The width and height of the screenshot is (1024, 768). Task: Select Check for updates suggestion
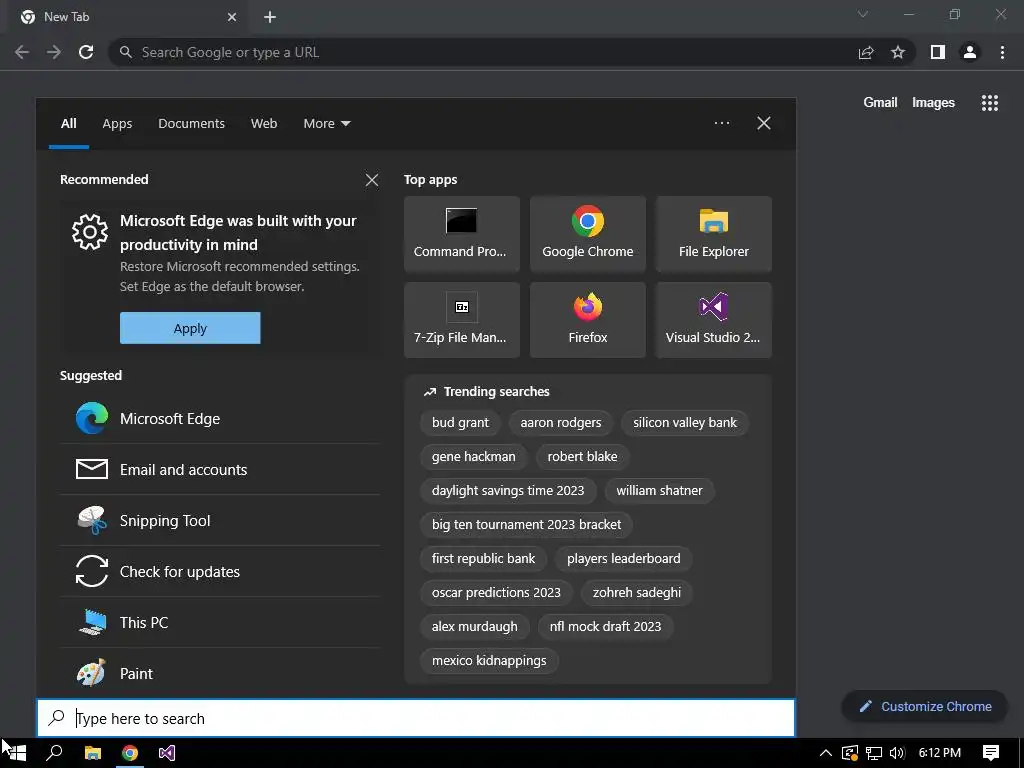pyautogui.click(x=220, y=571)
